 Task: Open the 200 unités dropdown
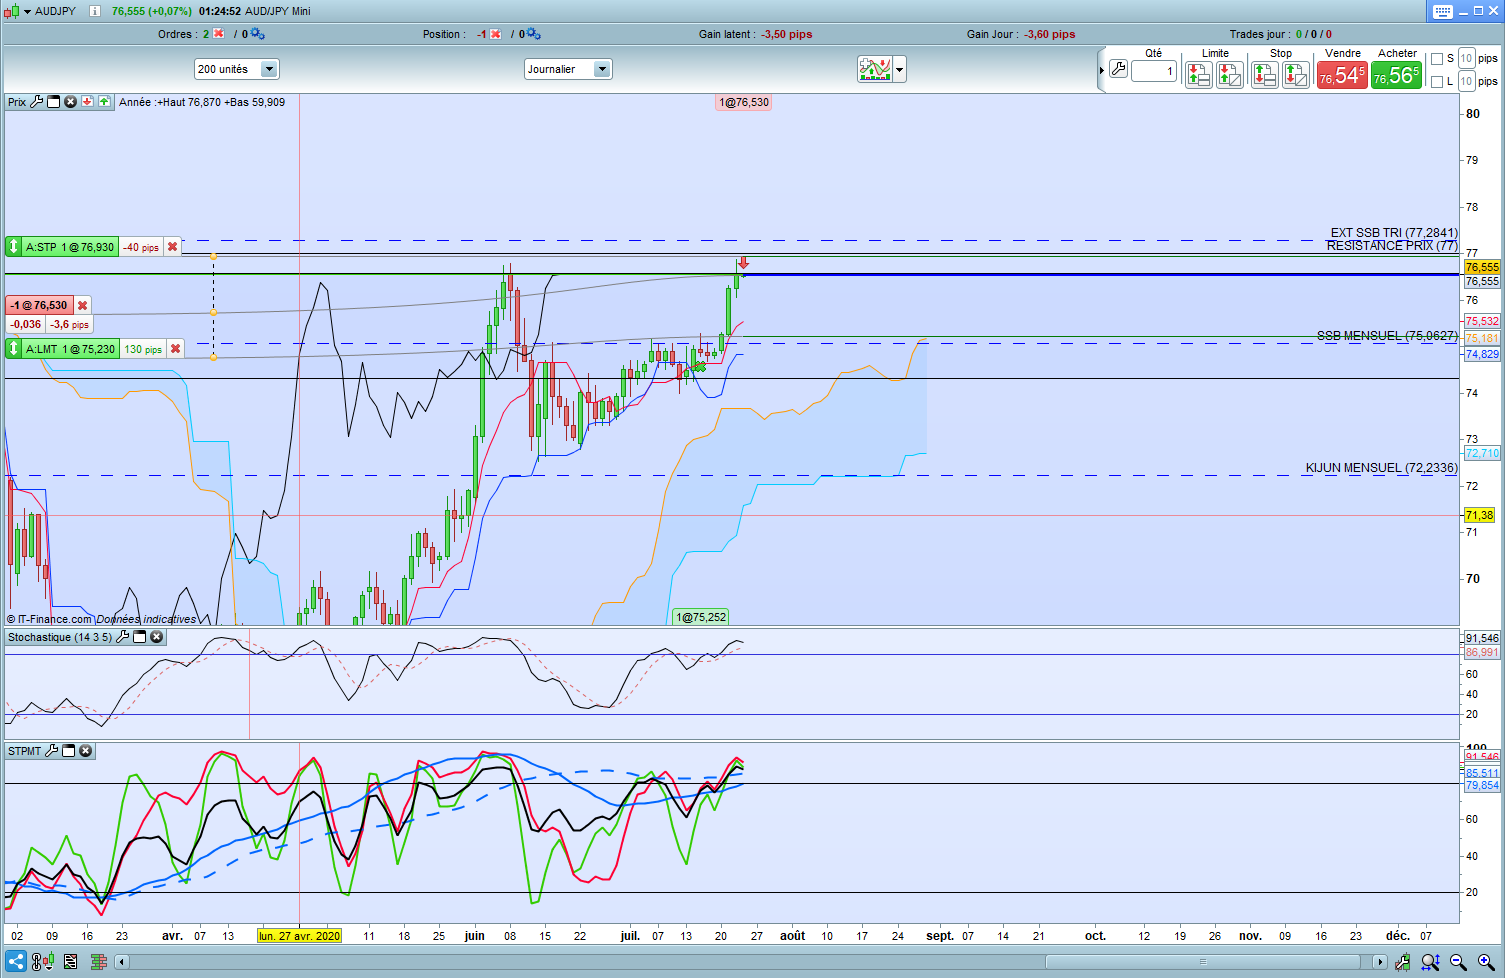click(x=237, y=69)
